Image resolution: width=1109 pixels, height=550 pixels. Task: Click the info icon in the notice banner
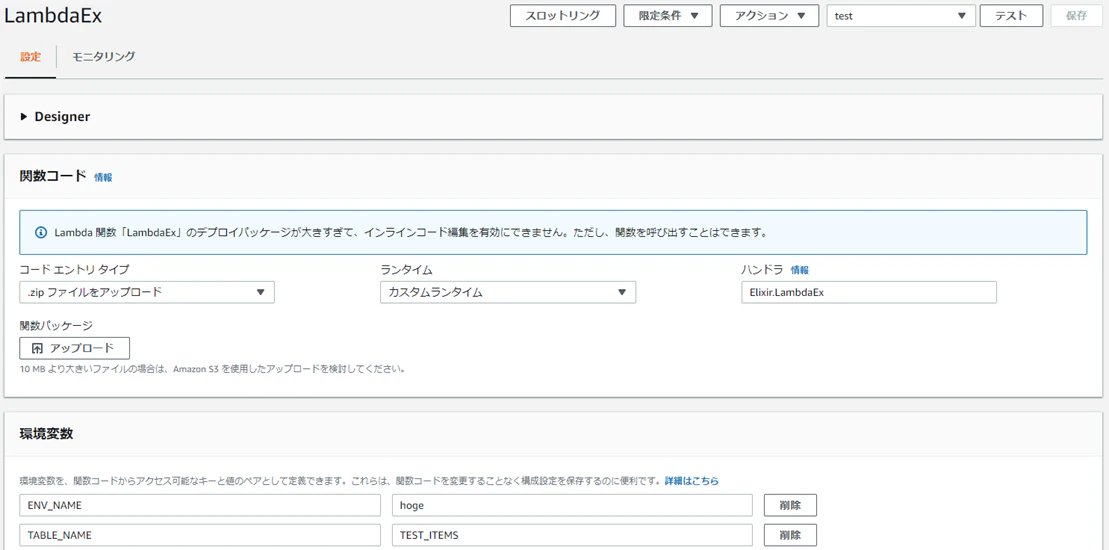point(41,232)
